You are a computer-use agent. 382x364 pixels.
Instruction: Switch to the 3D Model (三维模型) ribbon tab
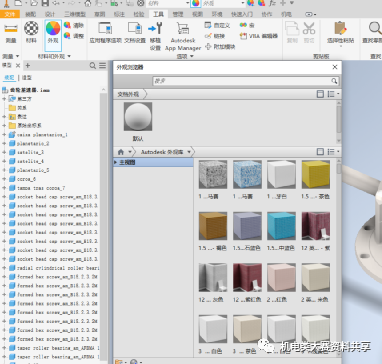pyautogui.click(x=75, y=14)
